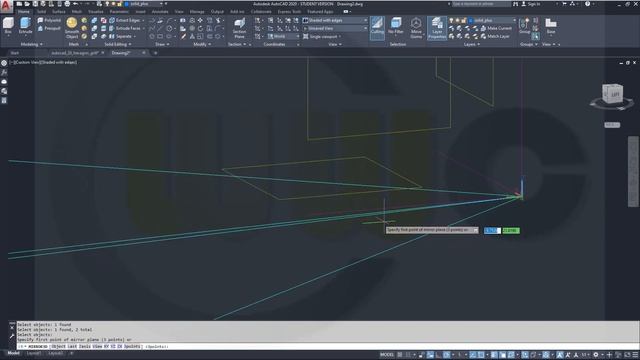
Task: Open the AutoCAD application menu button
Action: click(x=6, y=7)
